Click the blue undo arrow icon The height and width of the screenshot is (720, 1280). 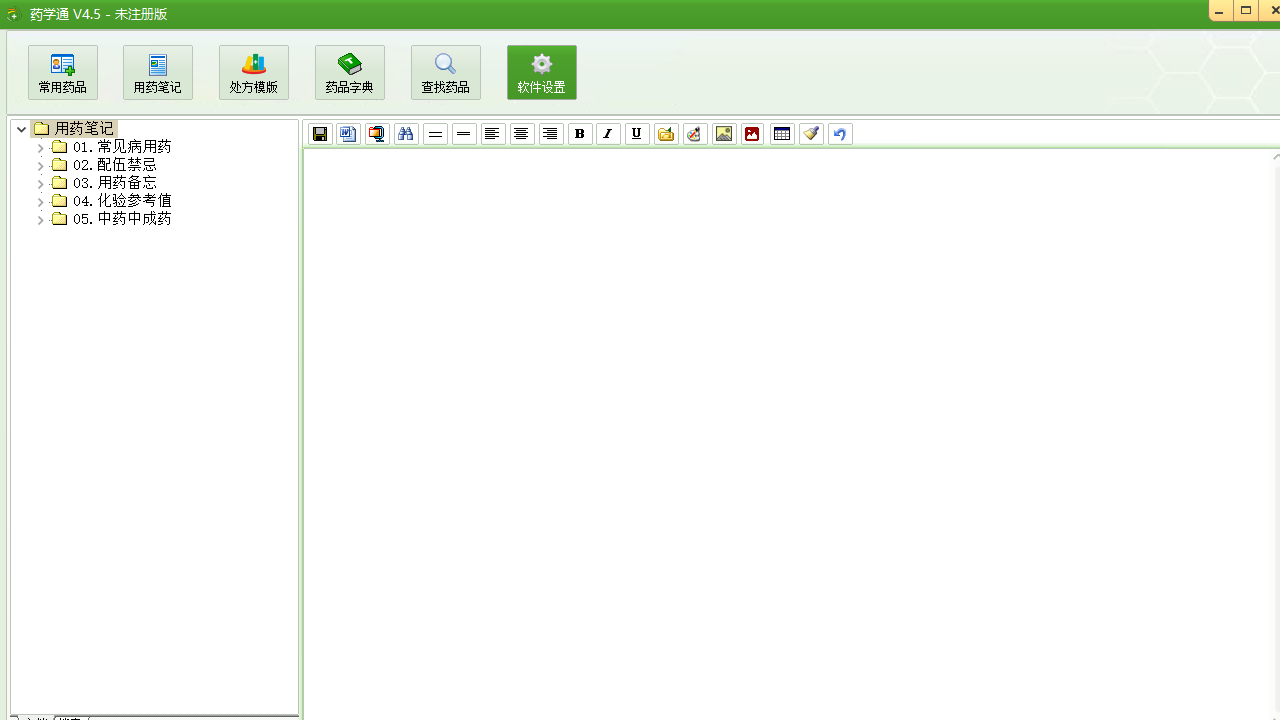point(840,134)
